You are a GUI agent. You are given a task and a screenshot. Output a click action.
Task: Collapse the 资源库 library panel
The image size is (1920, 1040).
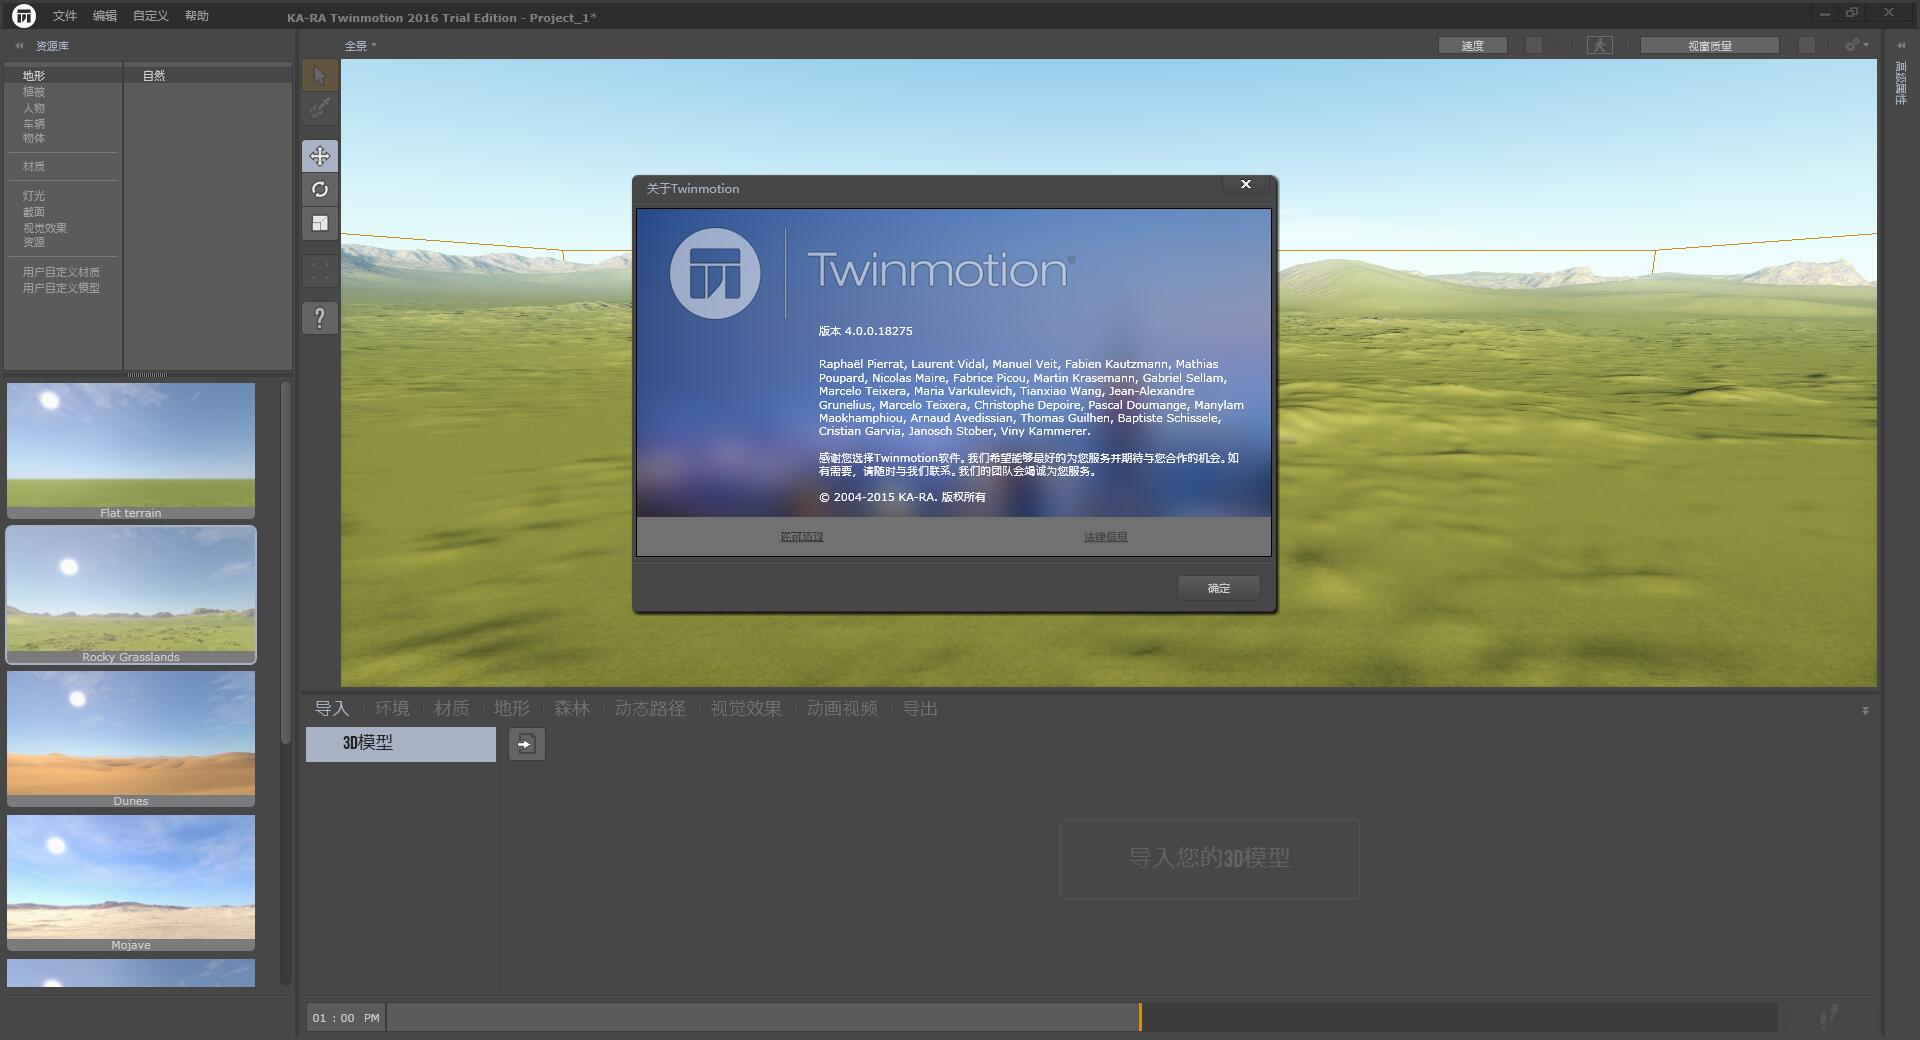19,46
